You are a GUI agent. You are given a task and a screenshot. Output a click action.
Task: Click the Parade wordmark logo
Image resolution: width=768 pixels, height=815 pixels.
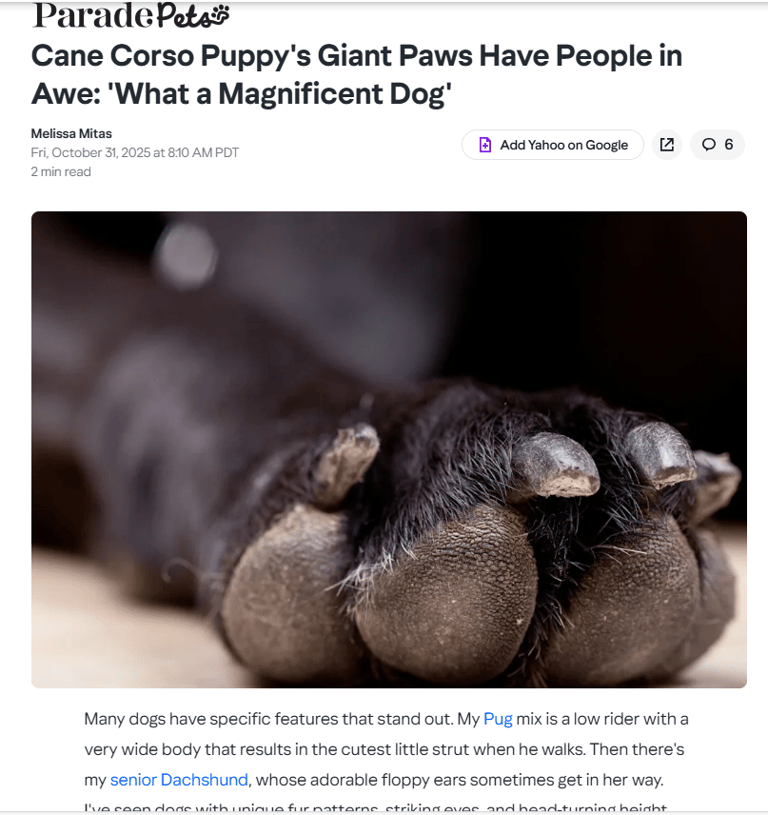coord(92,16)
